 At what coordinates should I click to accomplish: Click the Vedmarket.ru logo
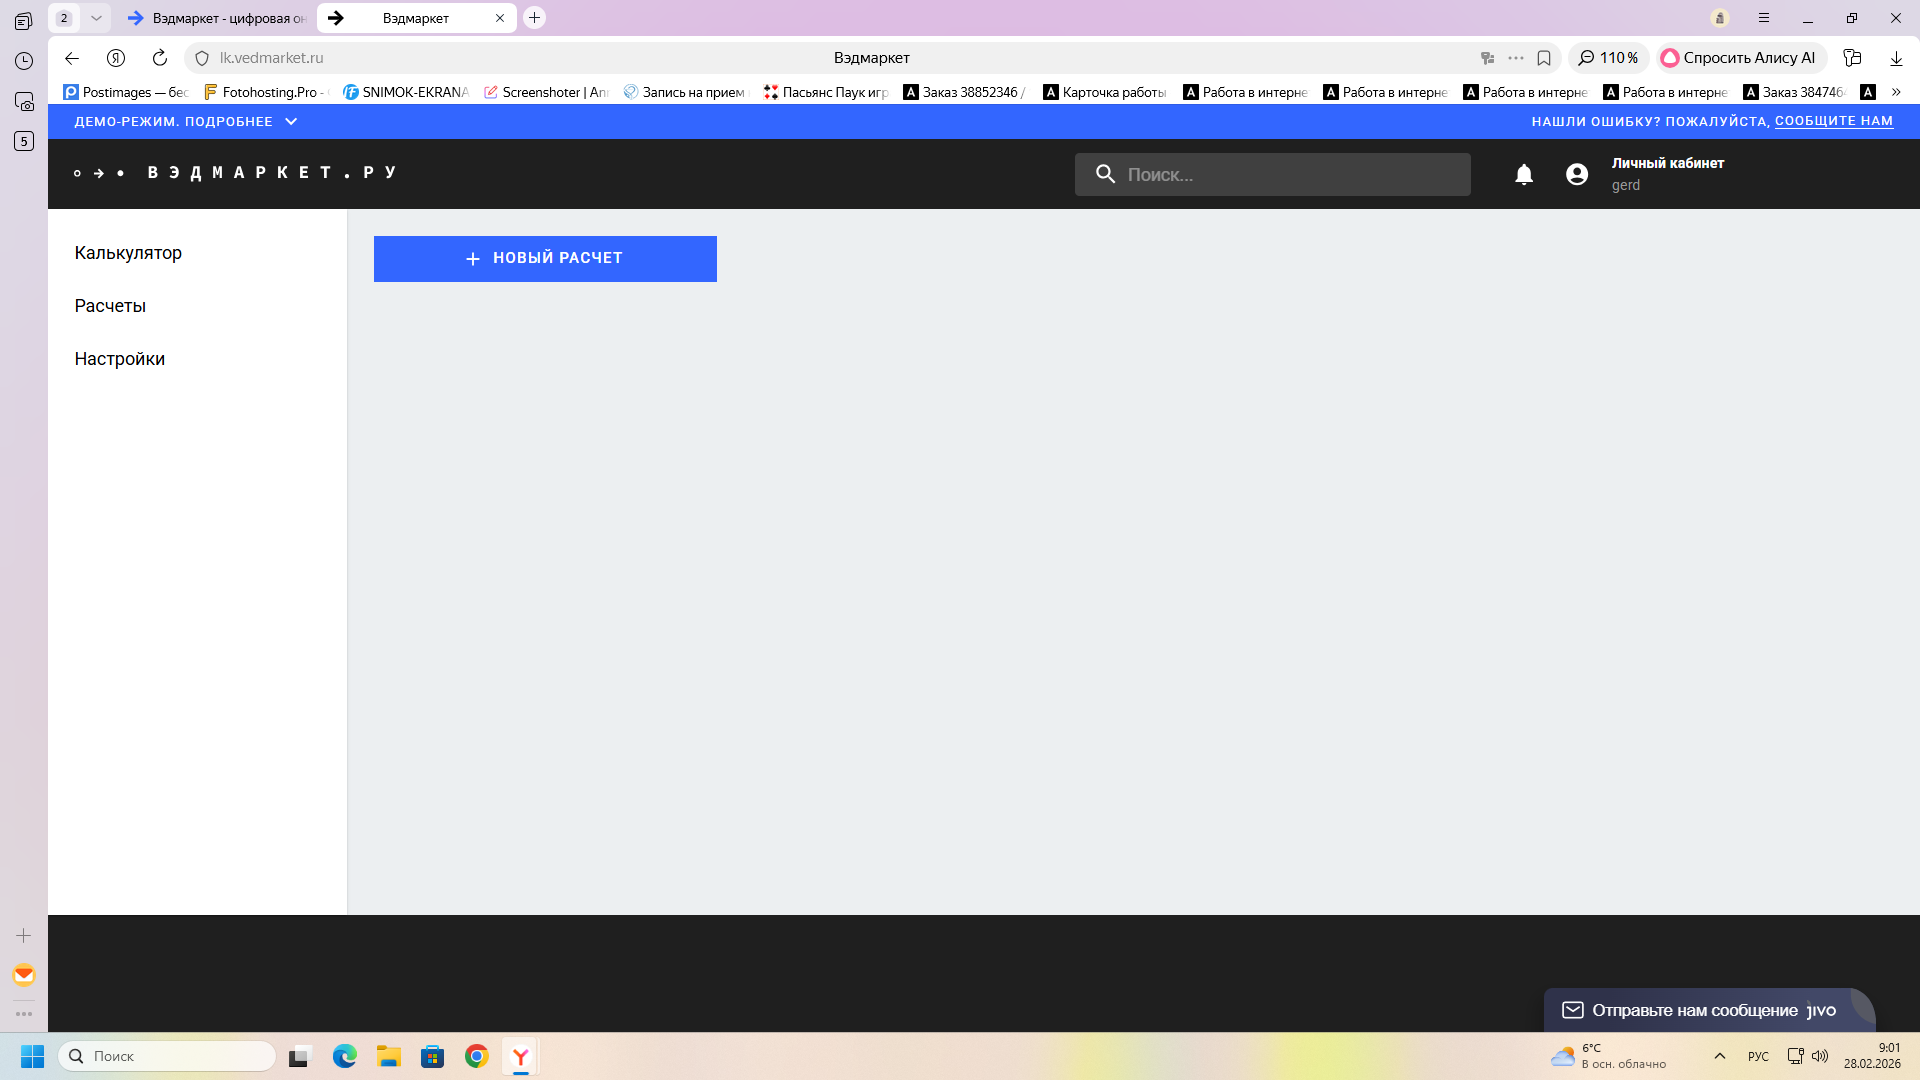click(236, 173)
